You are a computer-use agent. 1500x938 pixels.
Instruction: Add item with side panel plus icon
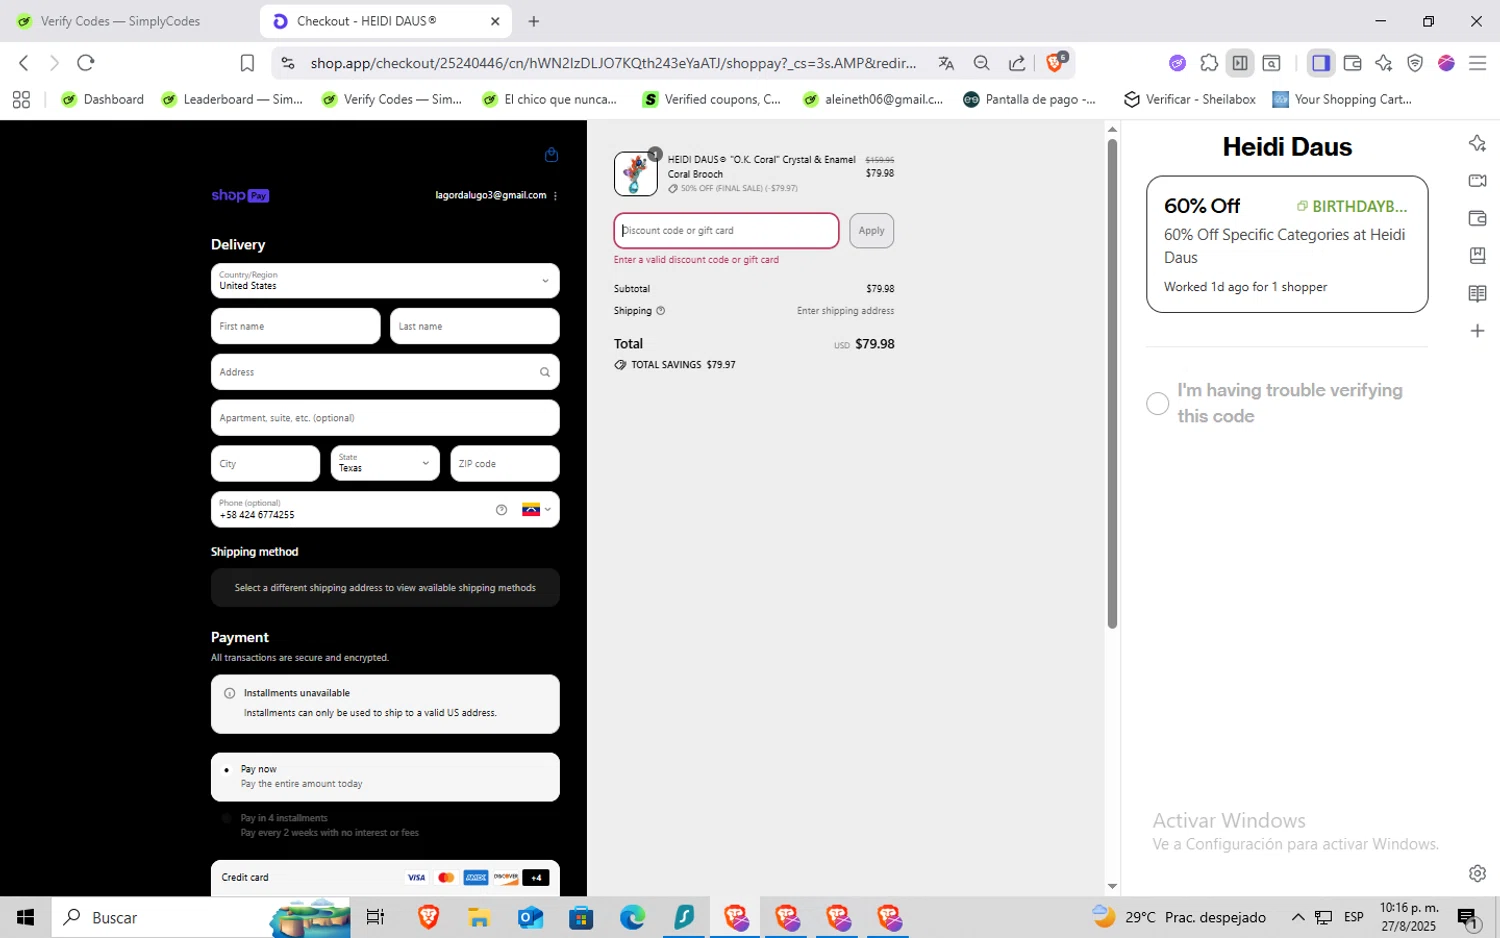coord(1477,331)
